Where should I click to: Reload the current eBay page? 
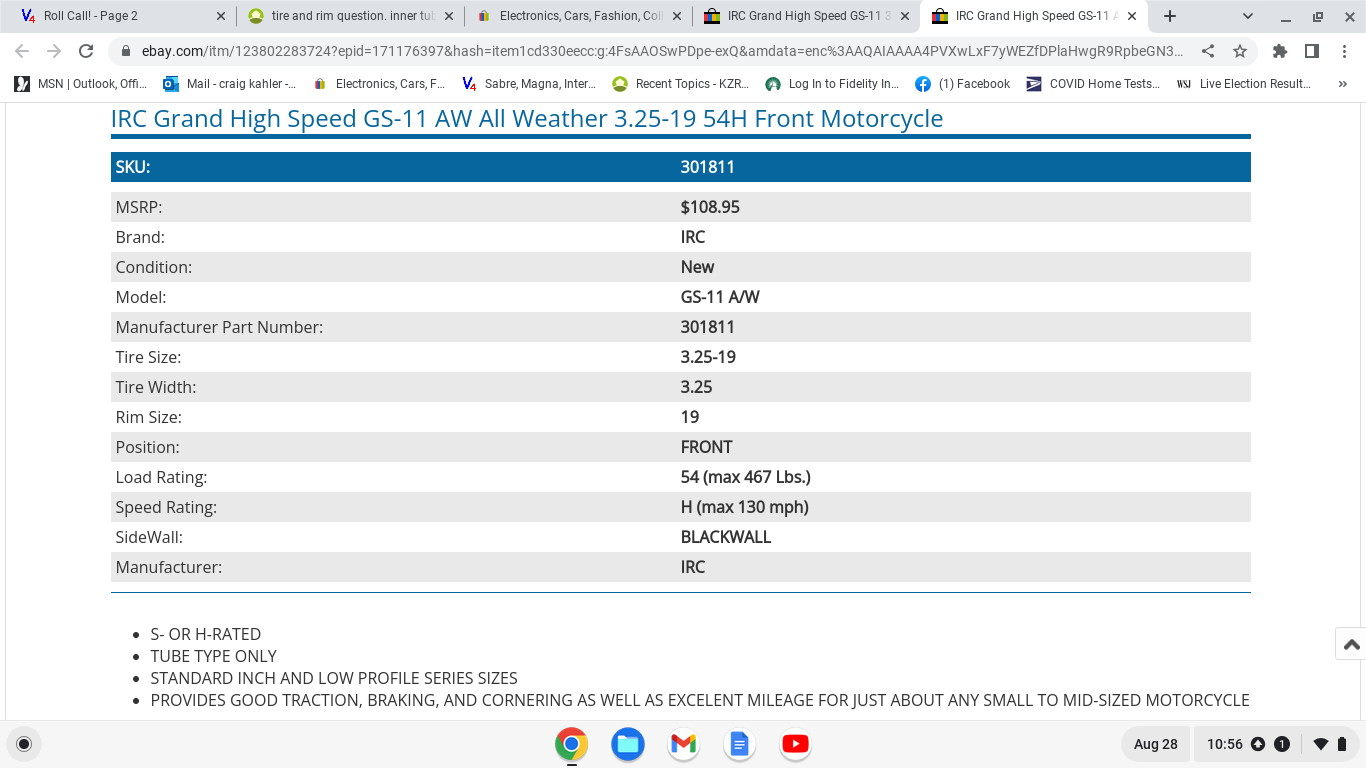[86, 51]
